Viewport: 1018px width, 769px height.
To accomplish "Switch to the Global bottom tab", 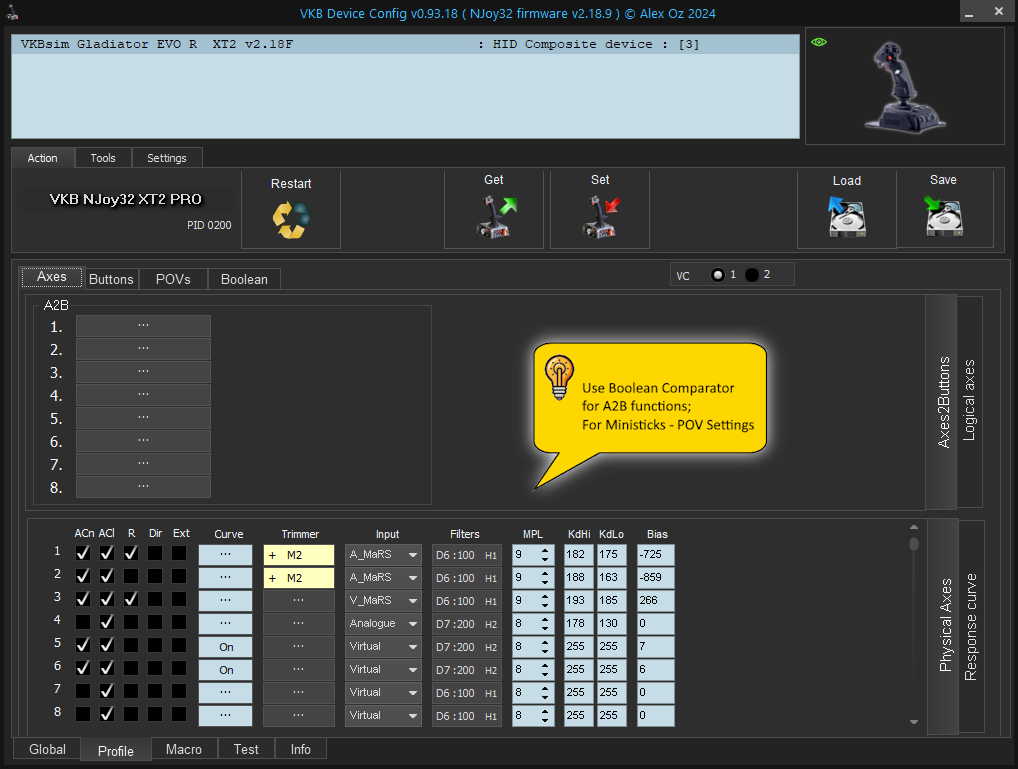I will click(x=47, y=750).
